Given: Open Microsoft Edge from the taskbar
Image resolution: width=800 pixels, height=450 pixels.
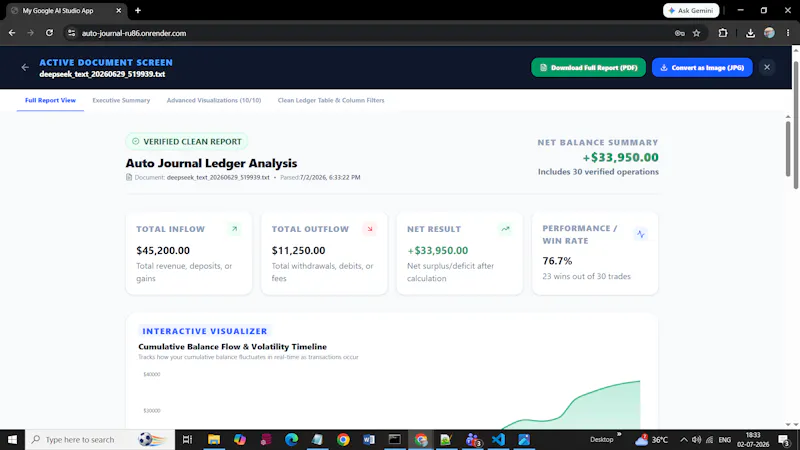Looking at the screenshot, I should (291, 439).
